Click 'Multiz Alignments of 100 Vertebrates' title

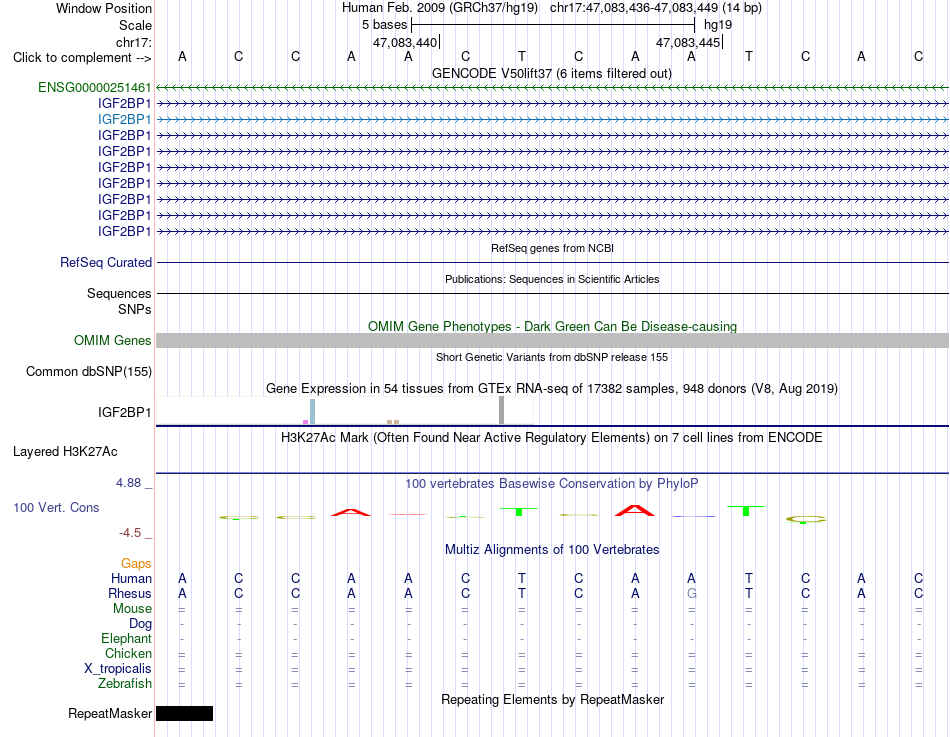[x=552, y=550]
